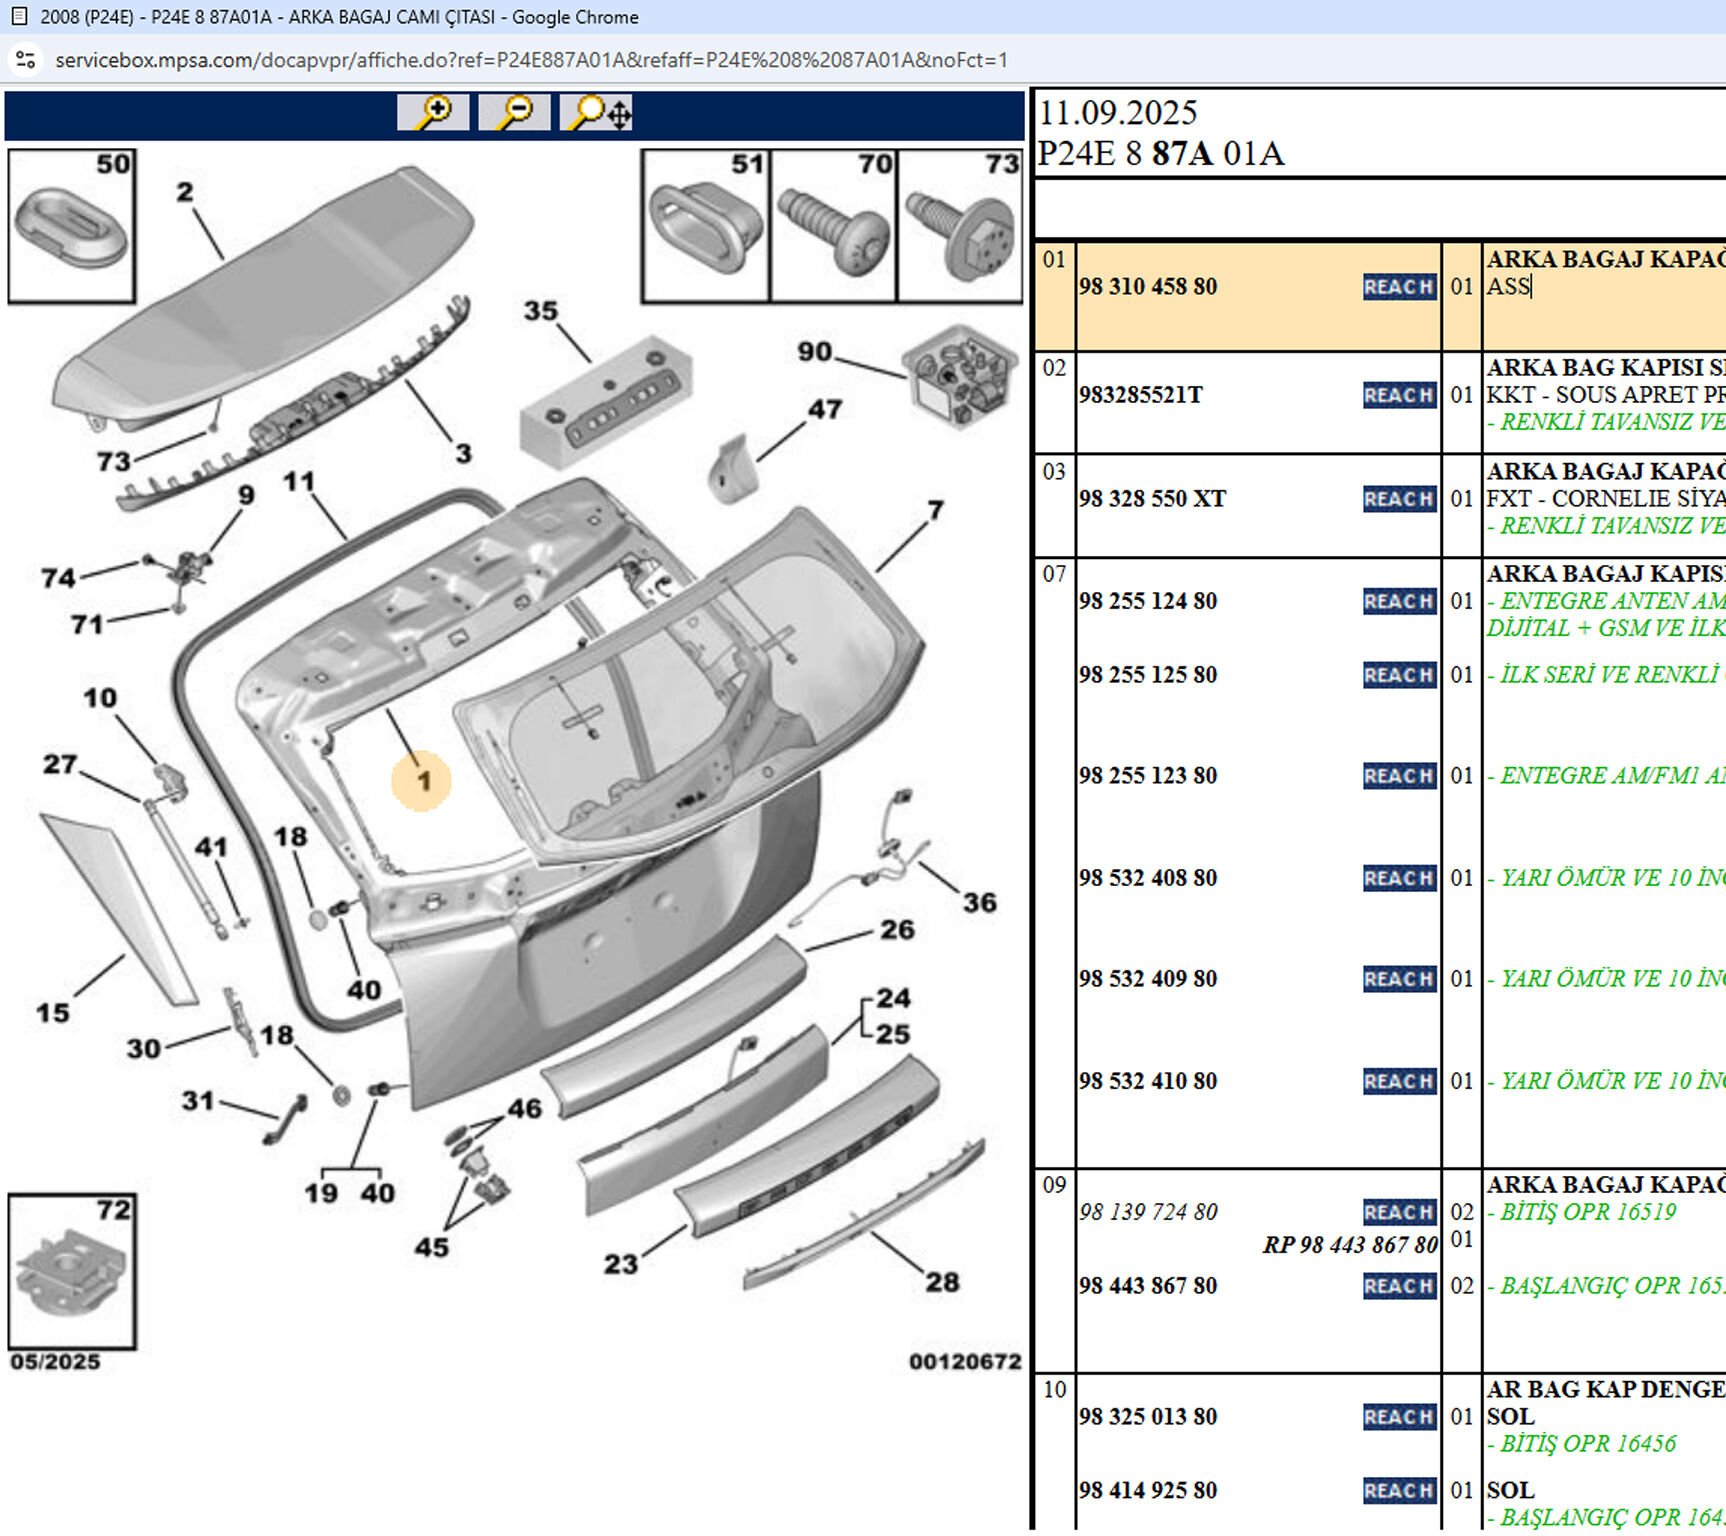This screenshot has height=1536, width=1726.
Task: Click REACH badge for part 98 414 925 80
Action: point(1398,1490)
